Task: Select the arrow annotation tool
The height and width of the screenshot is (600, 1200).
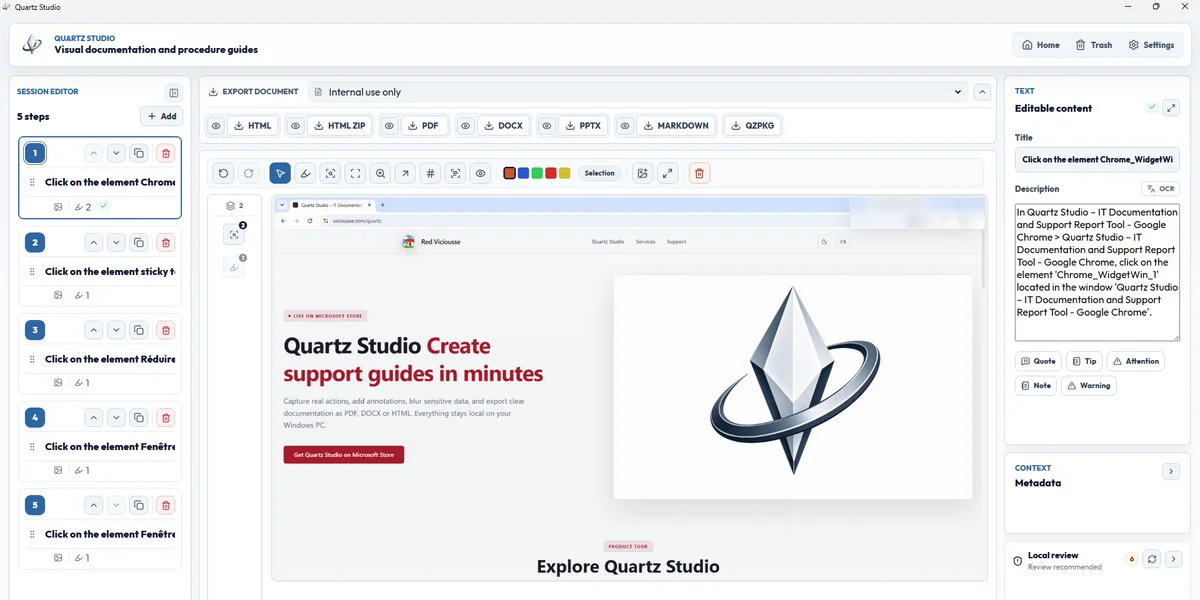Action: pyautogui.click(x=405, y=173)
